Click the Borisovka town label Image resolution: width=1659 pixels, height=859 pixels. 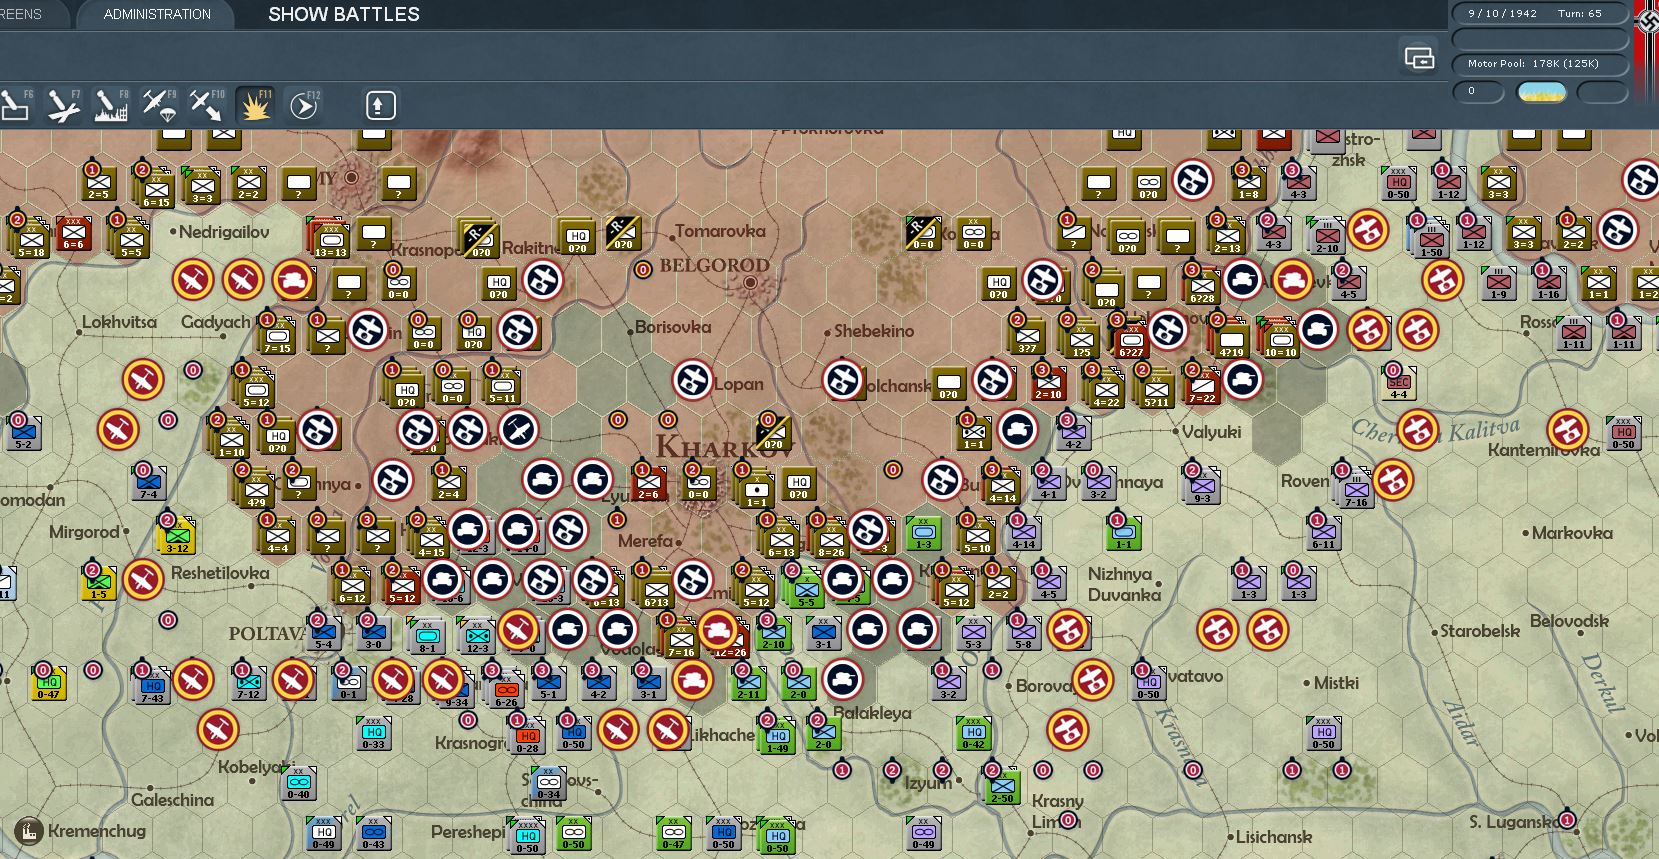pos(673,327)
